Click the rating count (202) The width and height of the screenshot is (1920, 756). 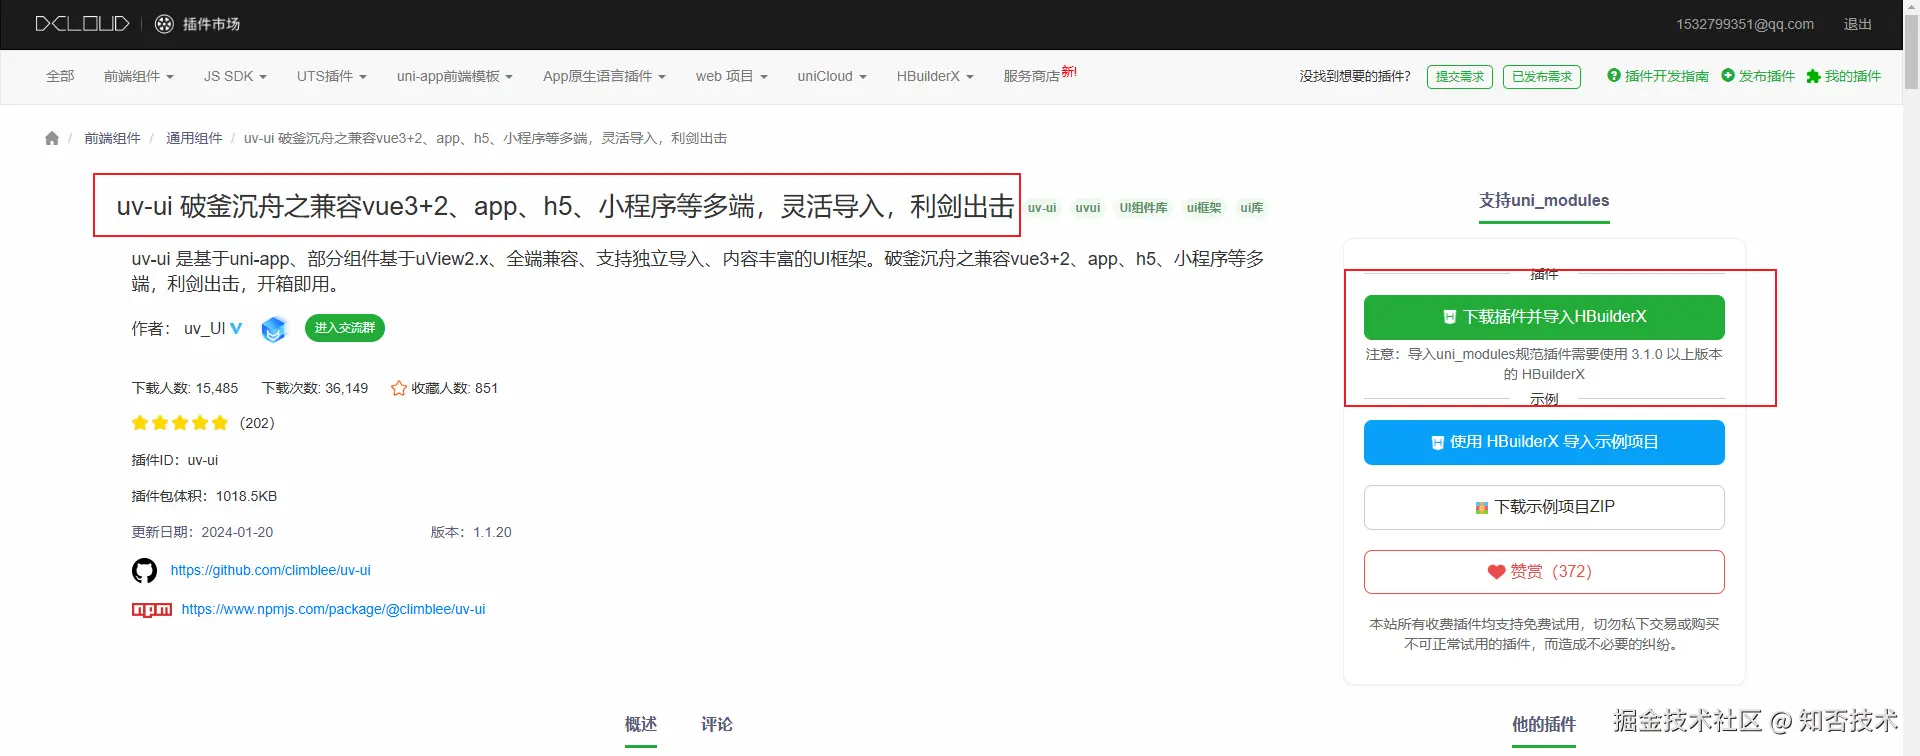click(257, 423)
